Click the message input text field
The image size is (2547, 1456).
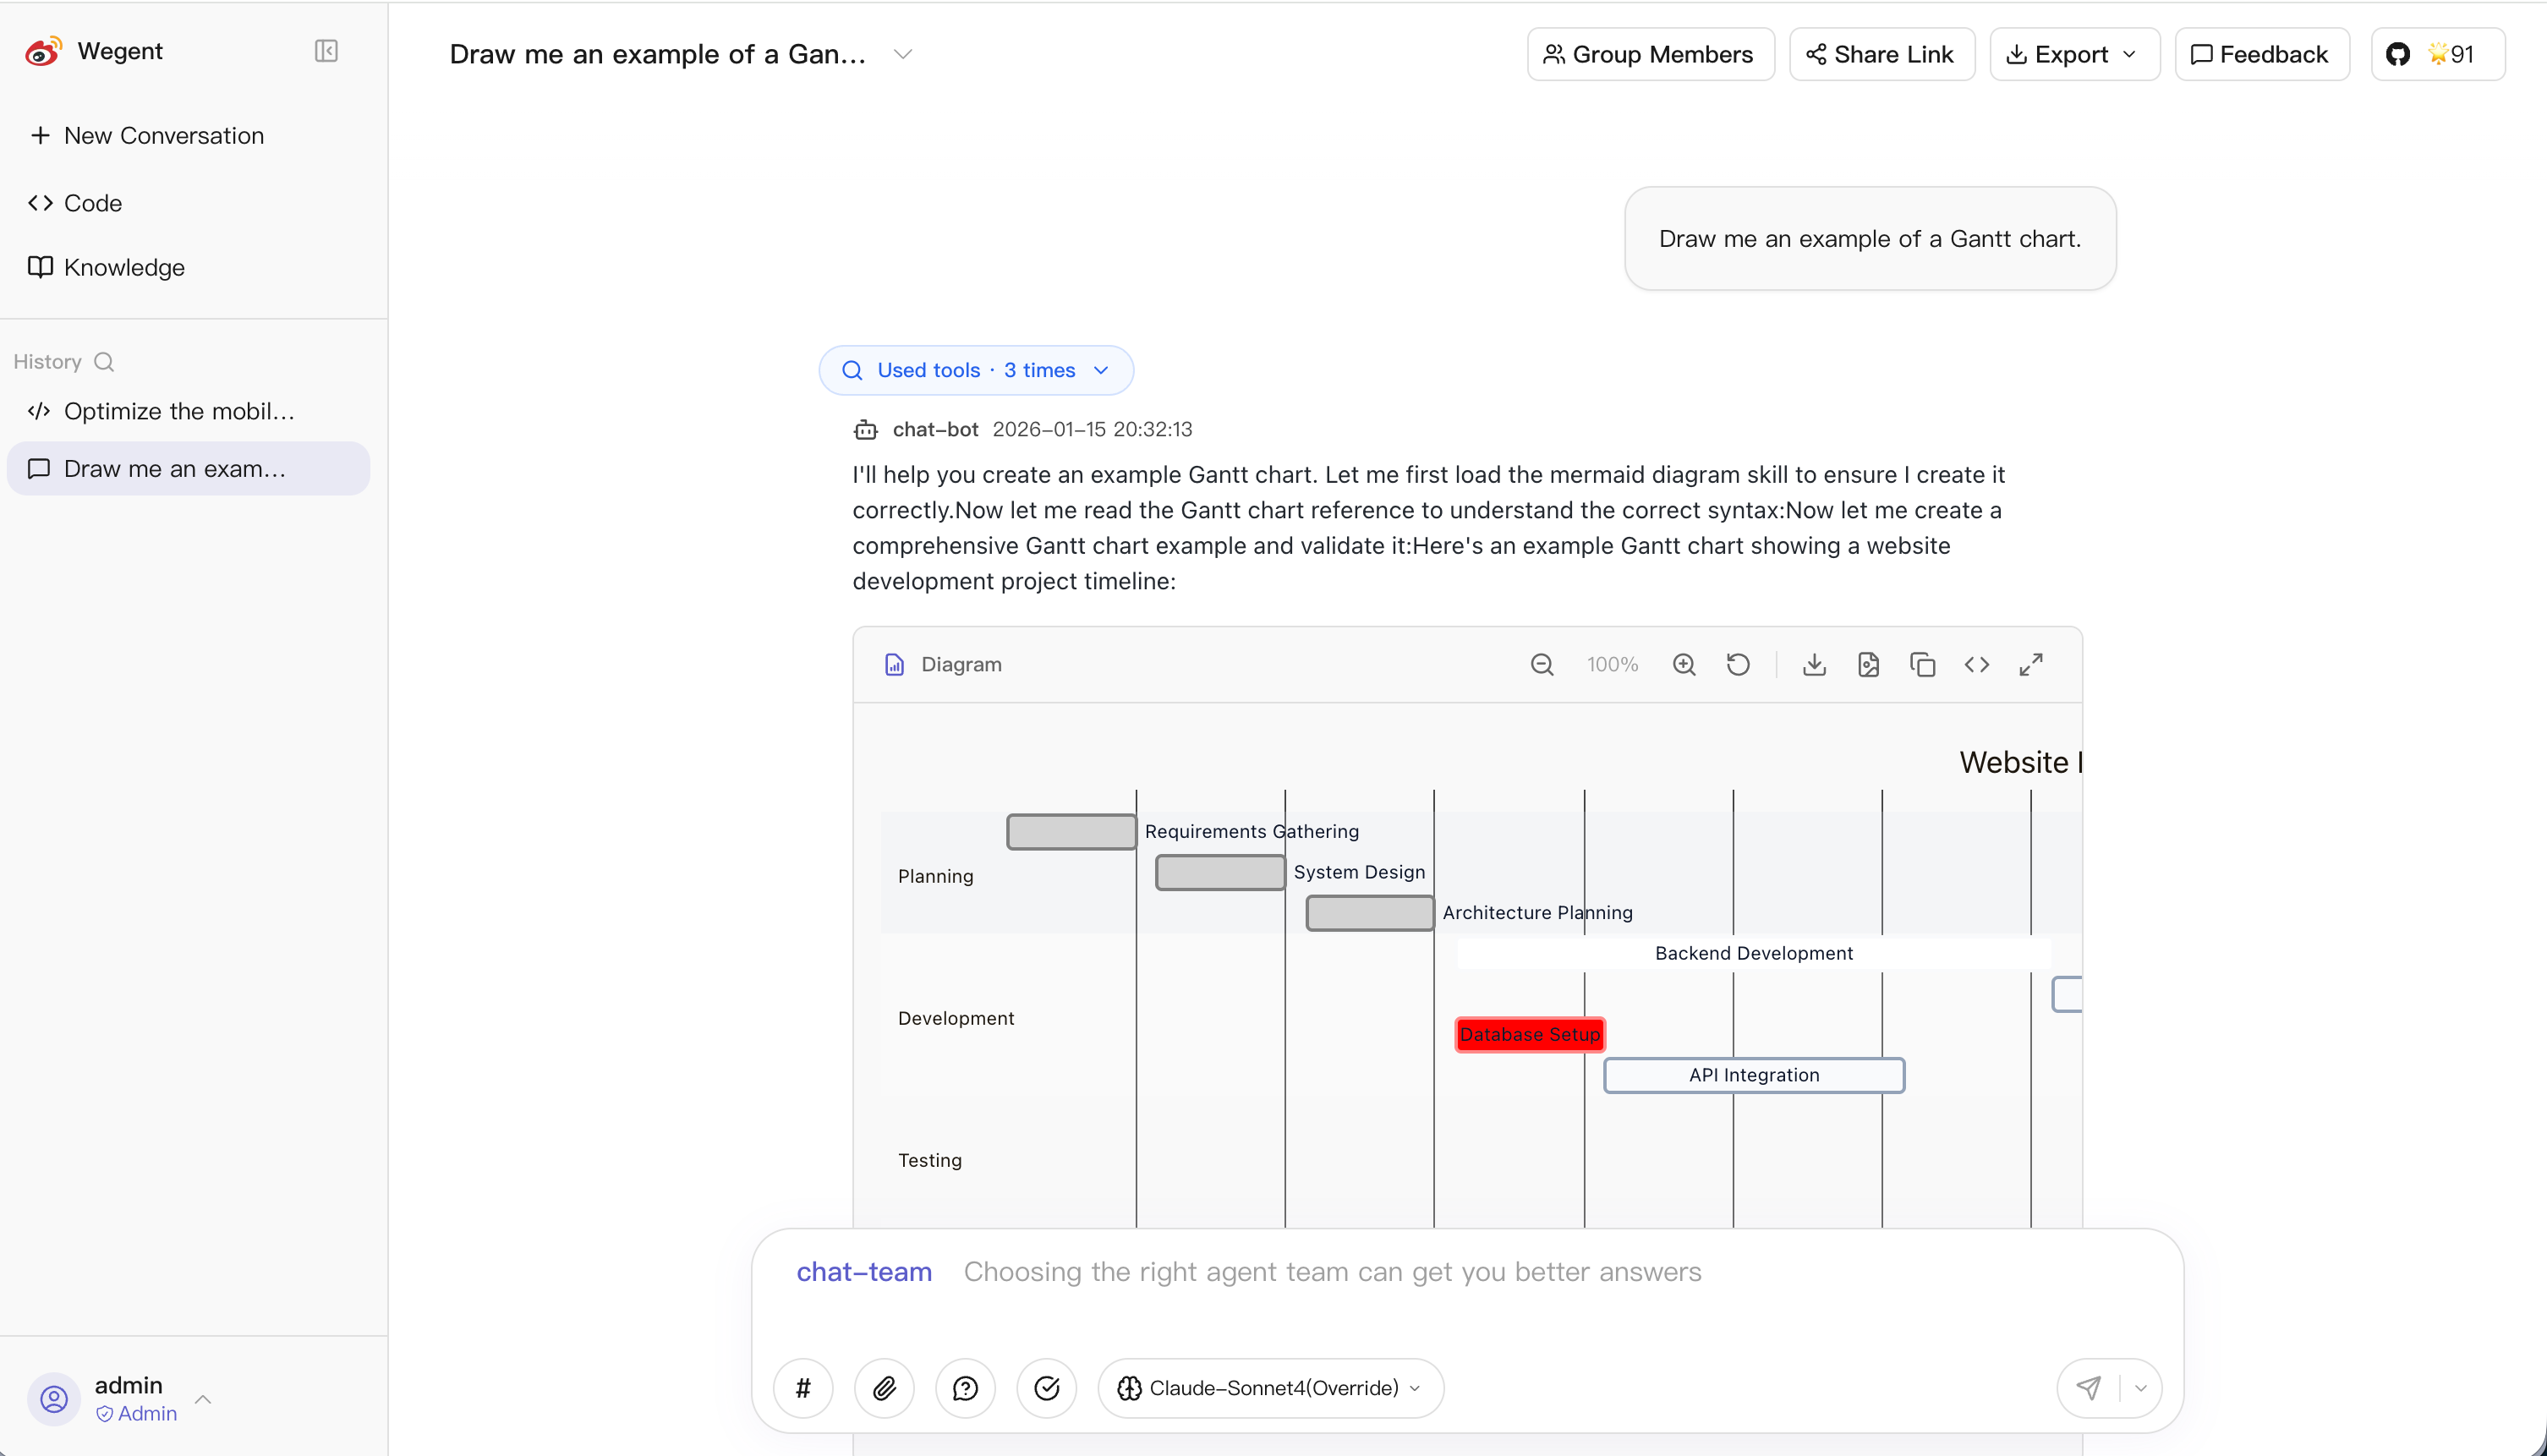(x=1400, y=1290)
